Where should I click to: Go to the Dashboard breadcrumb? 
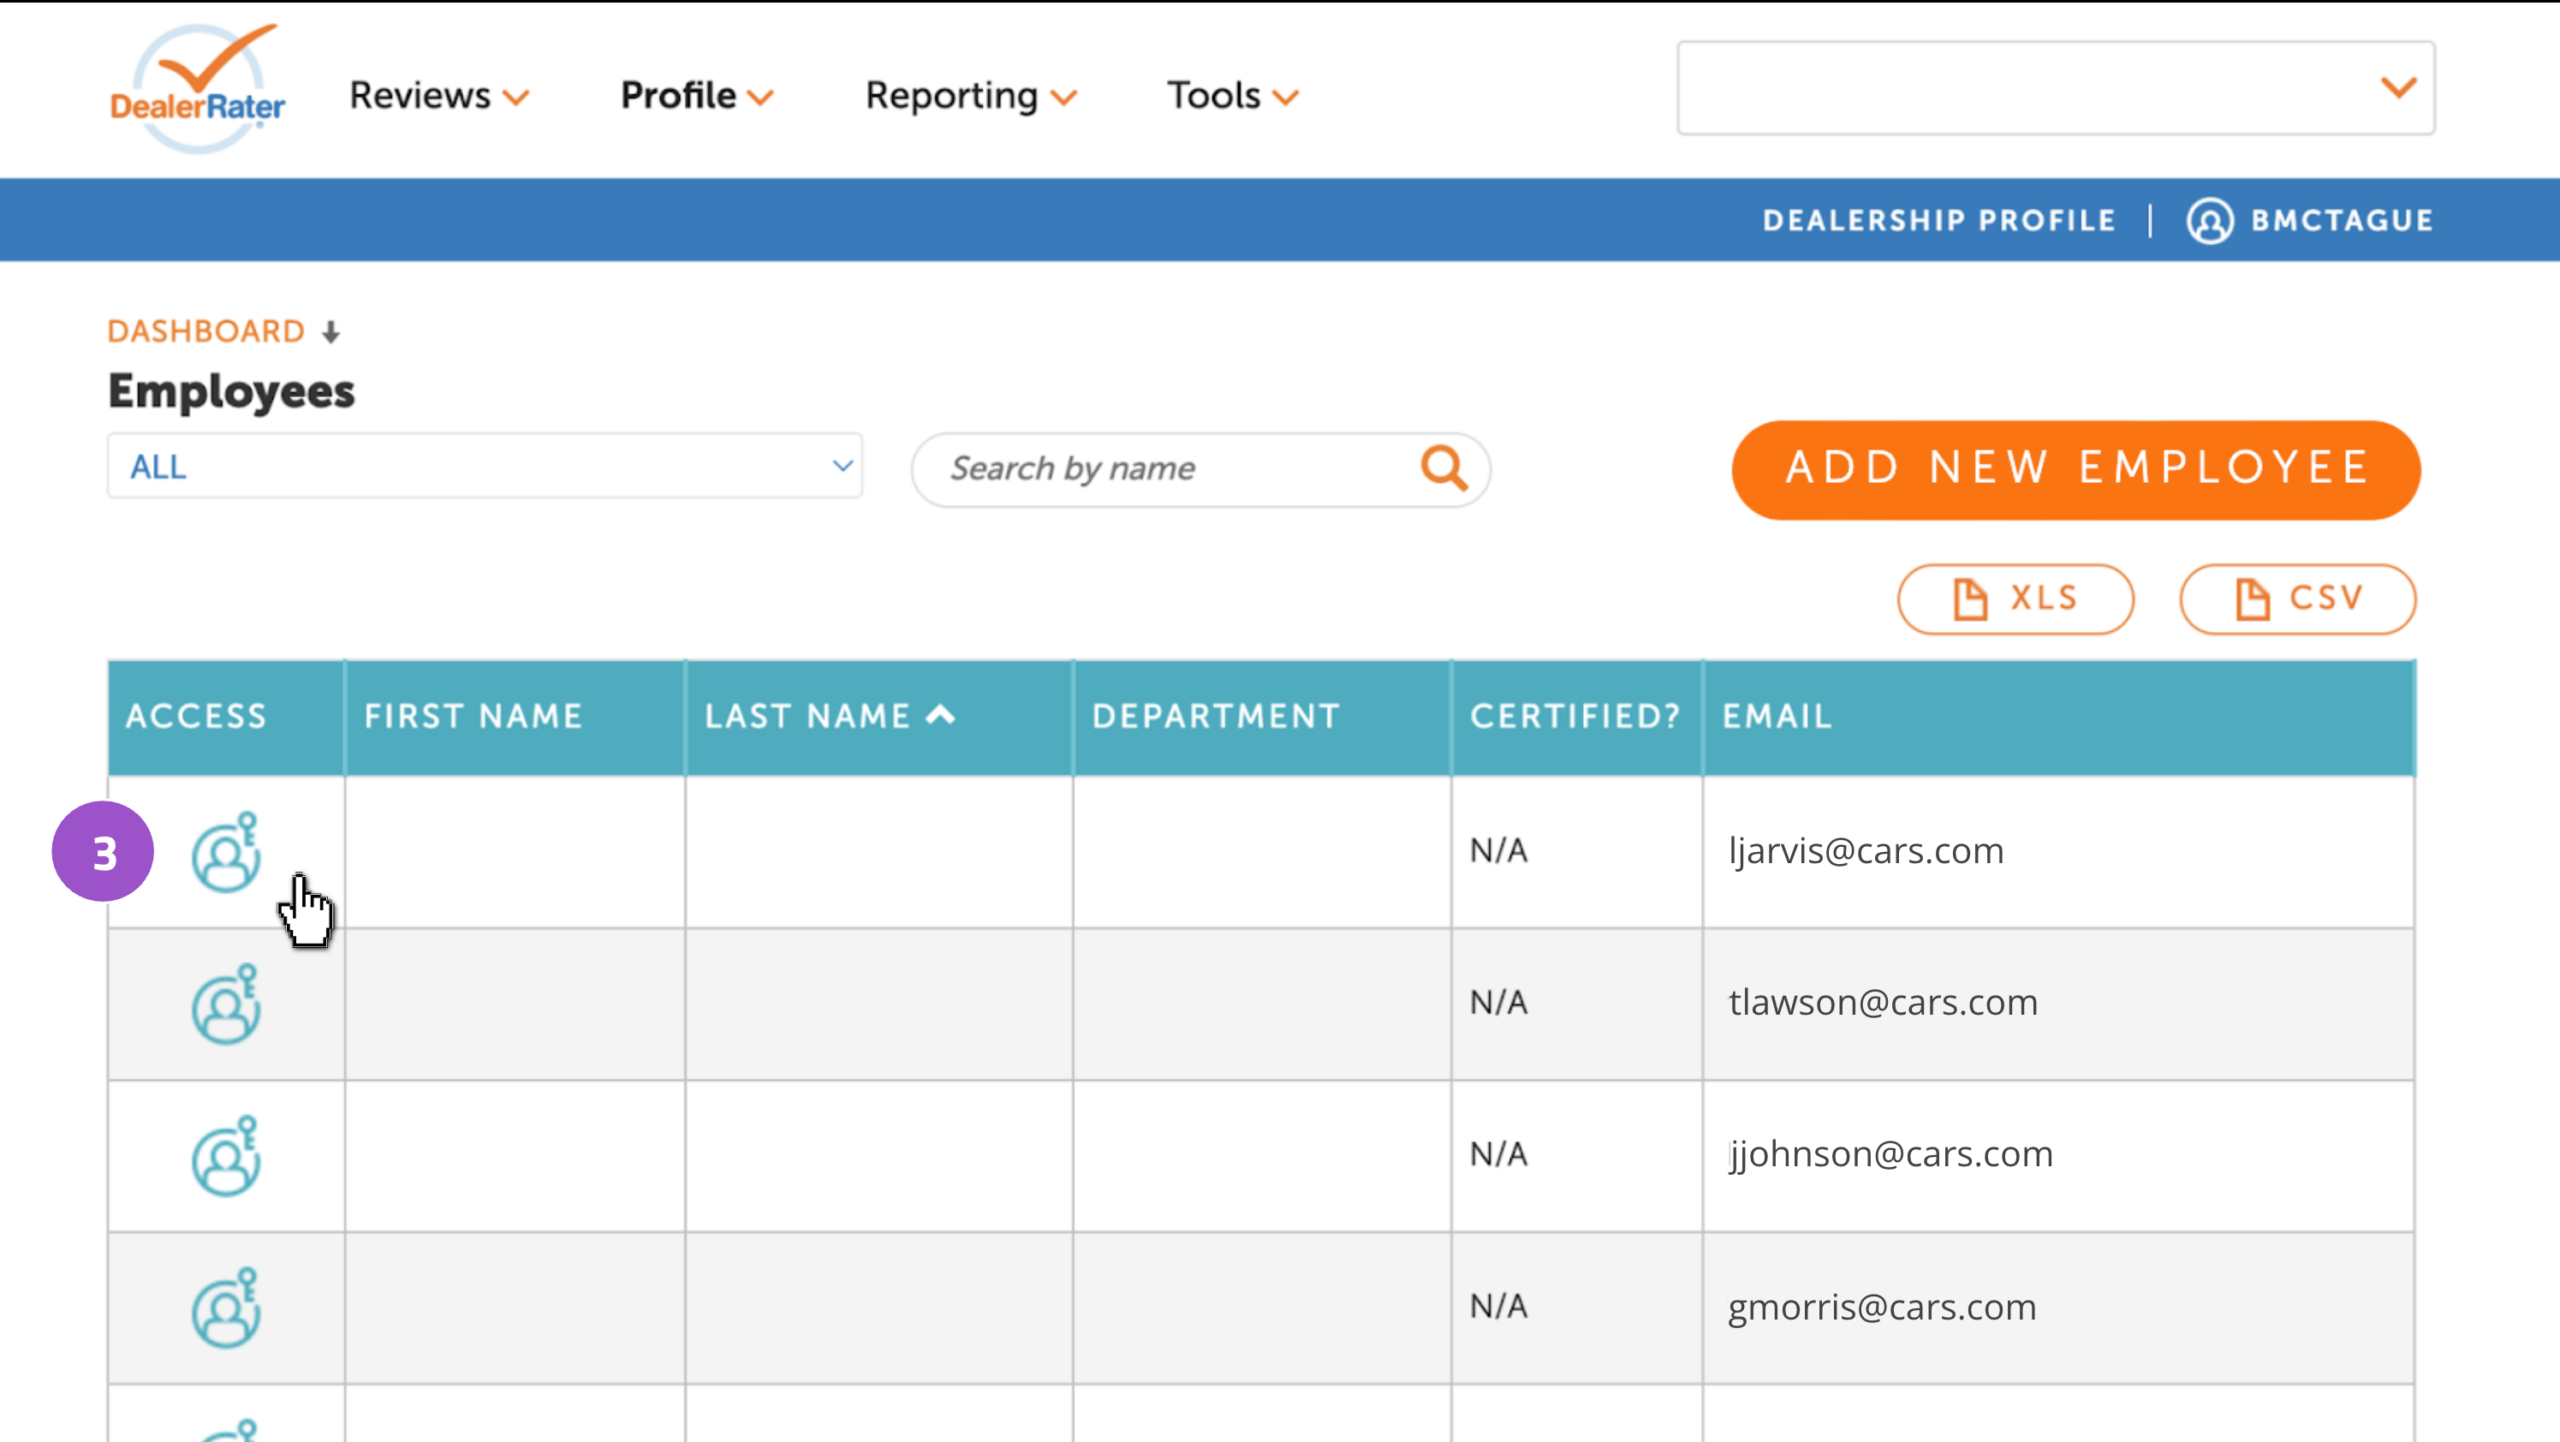[x=206, y=332]
